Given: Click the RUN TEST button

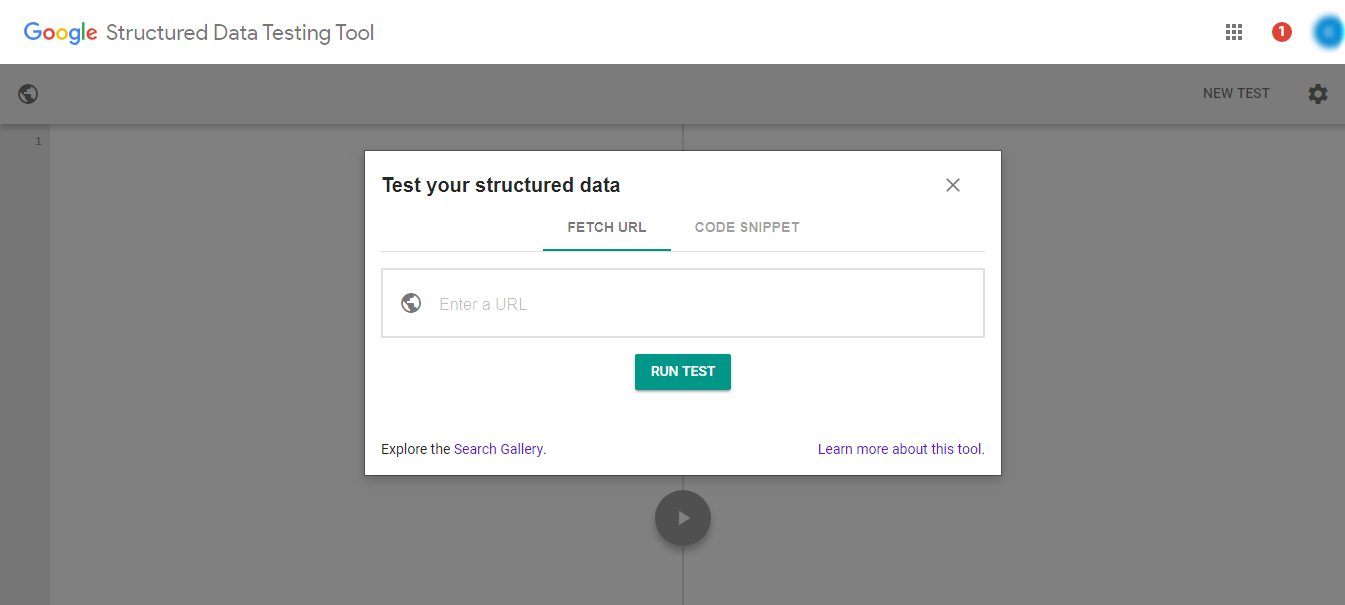Looking at the screenshot, I should click(682, 371).
